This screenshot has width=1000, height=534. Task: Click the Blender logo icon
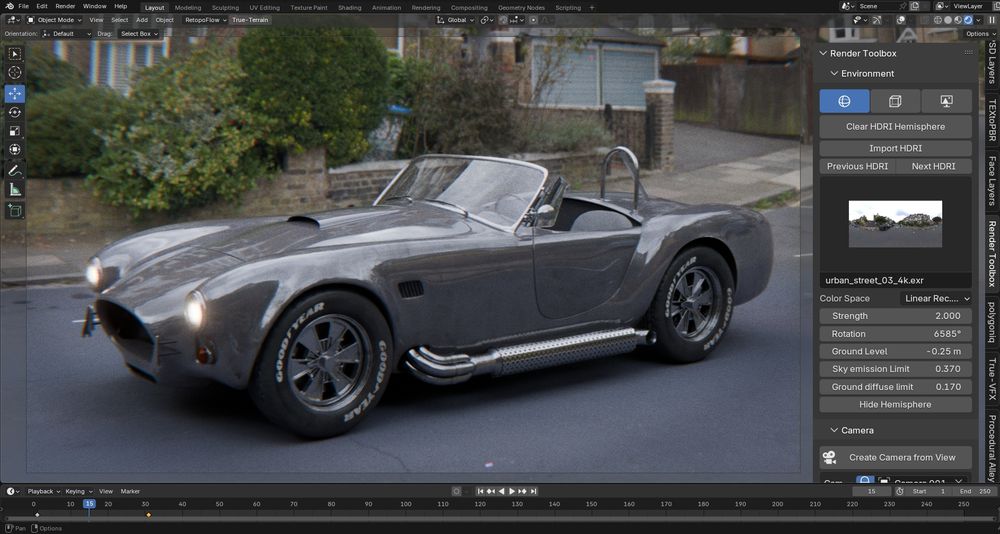9,6
